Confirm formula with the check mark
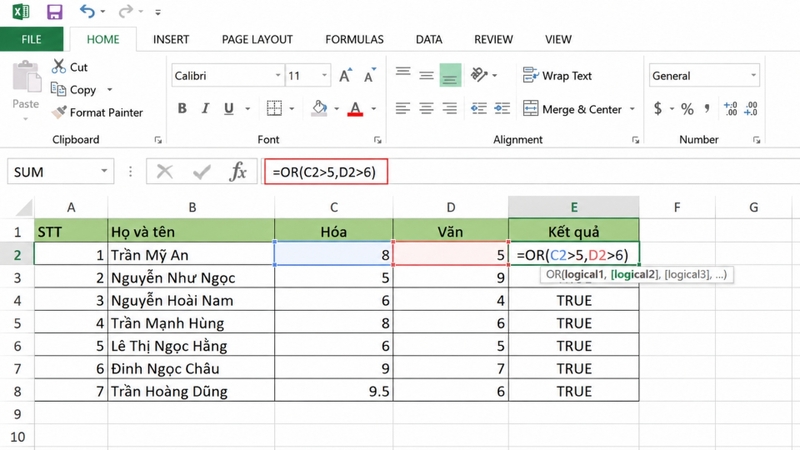Screen dimensions: 800x450 click(x=202, y=172)
